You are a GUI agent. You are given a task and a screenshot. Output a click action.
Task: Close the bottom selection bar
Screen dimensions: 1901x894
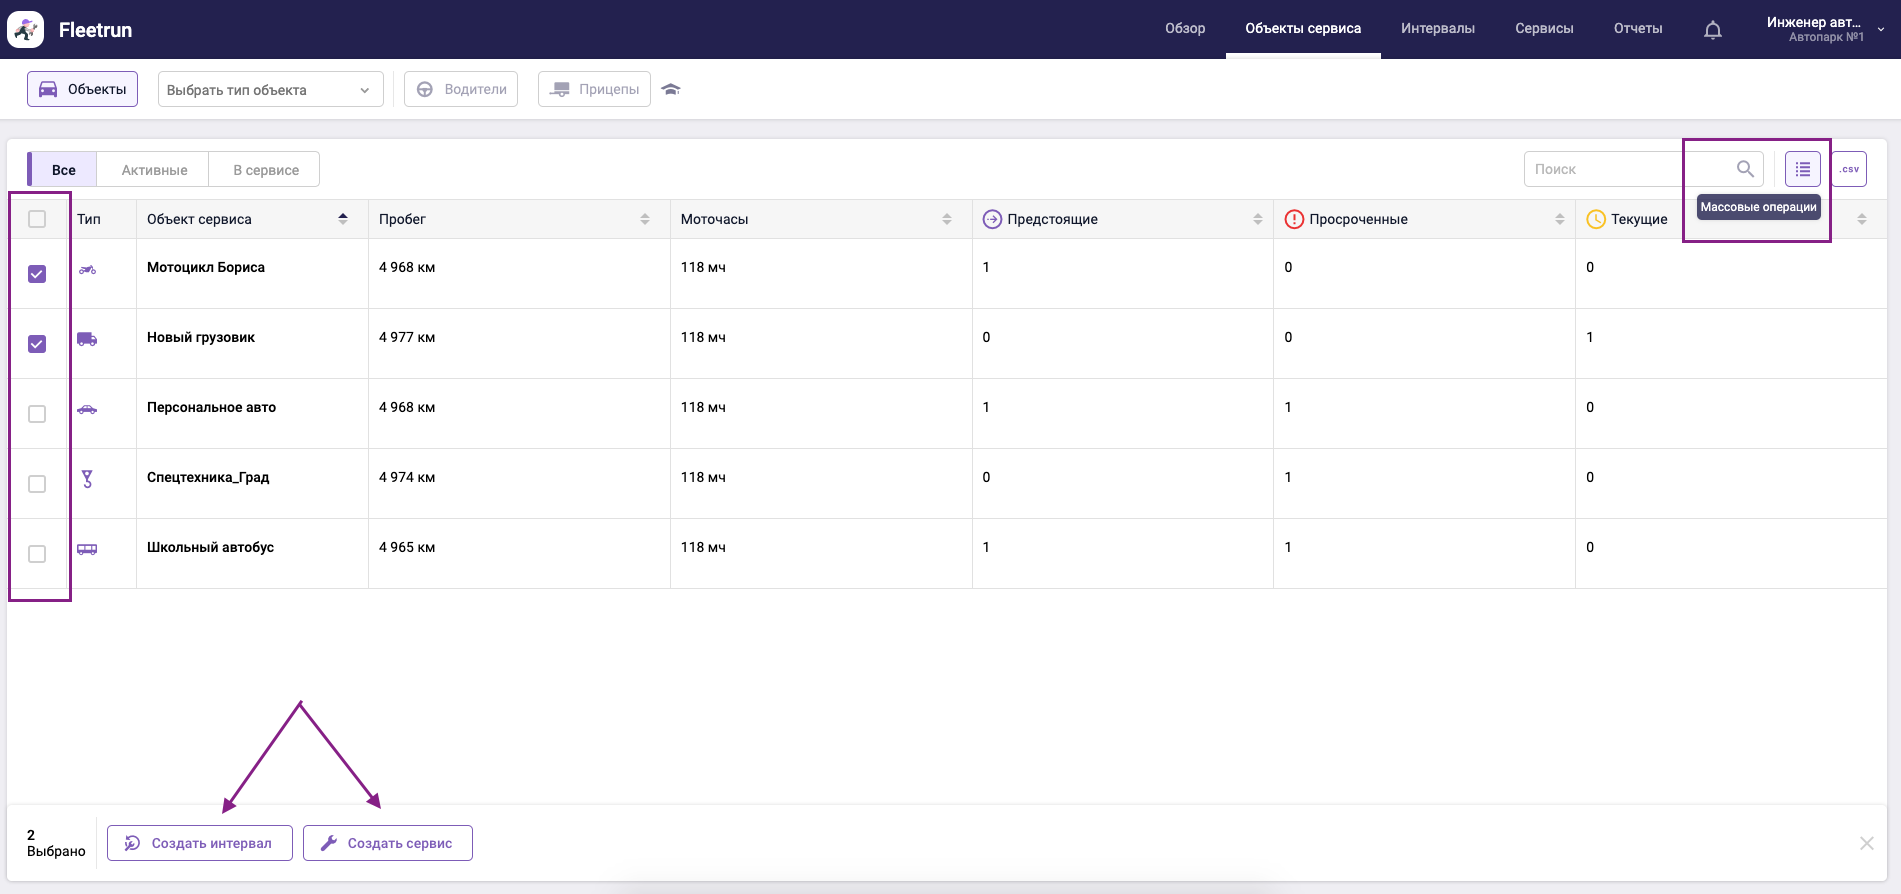1866,843
